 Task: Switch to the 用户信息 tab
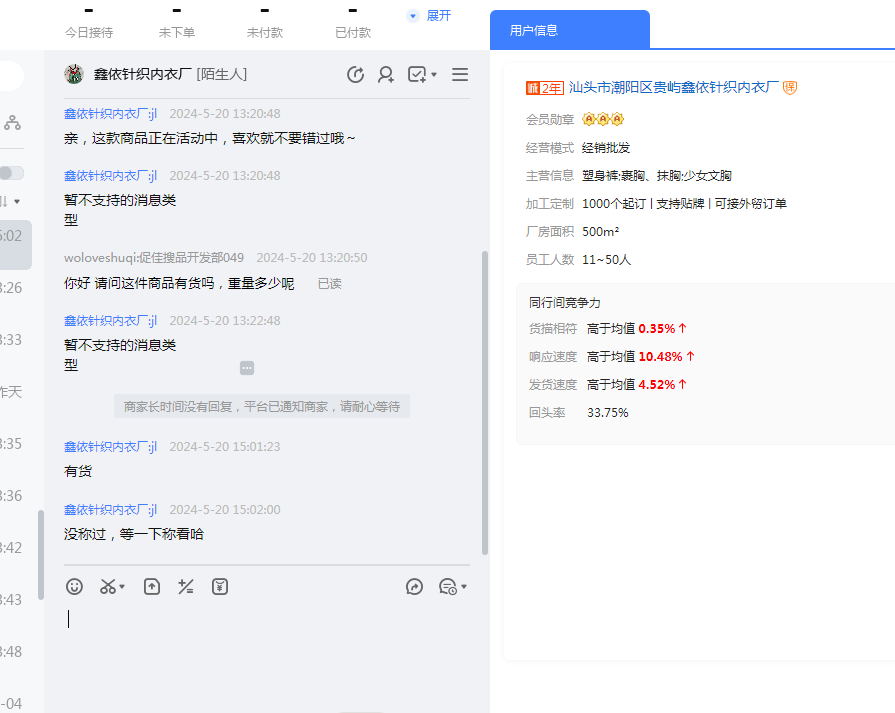(x=534, y=30)
